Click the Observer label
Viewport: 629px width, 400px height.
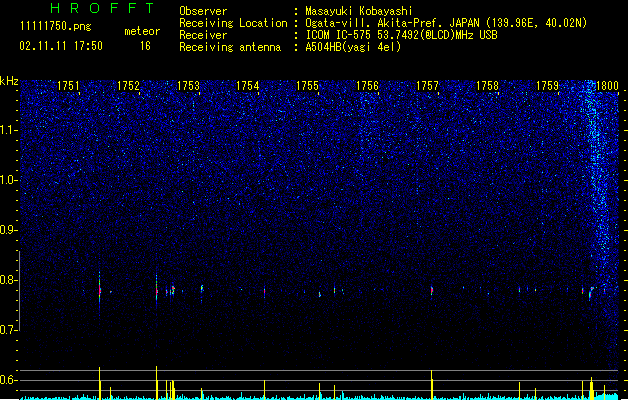pos(203,11)
